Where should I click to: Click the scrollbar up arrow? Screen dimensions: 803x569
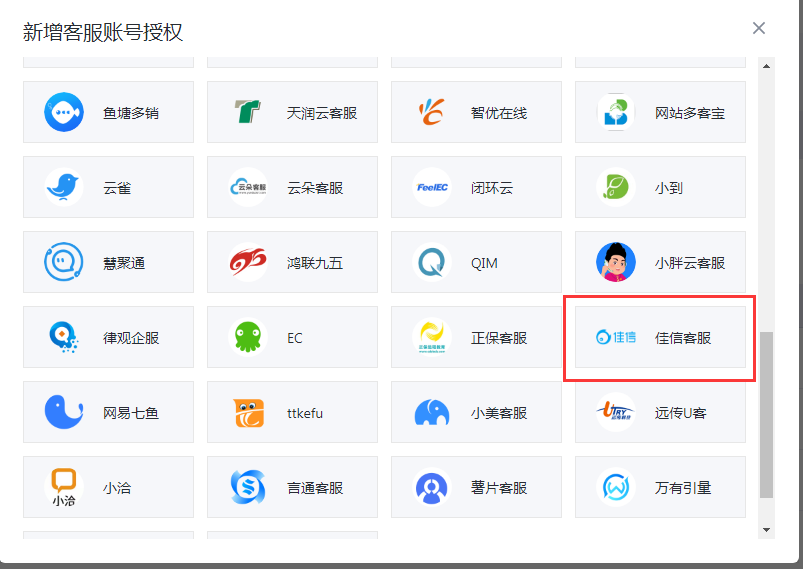point(767,66)
